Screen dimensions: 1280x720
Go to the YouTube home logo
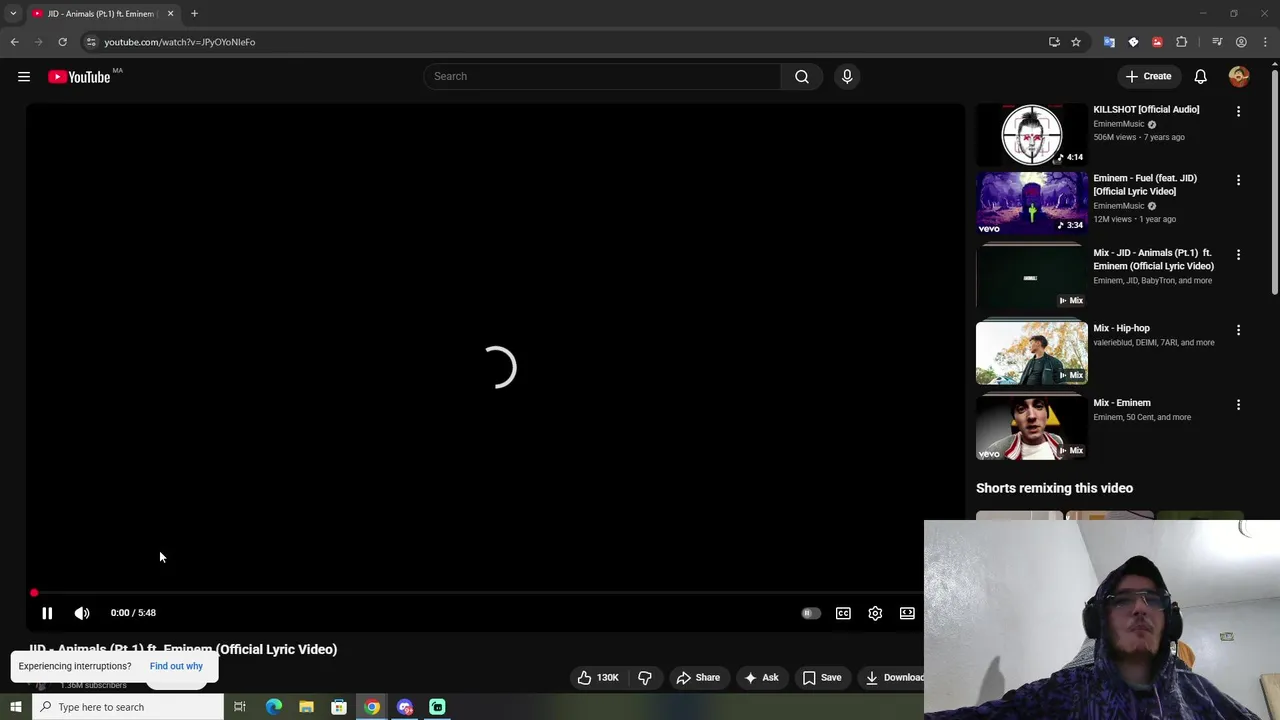tap(79, 77)
